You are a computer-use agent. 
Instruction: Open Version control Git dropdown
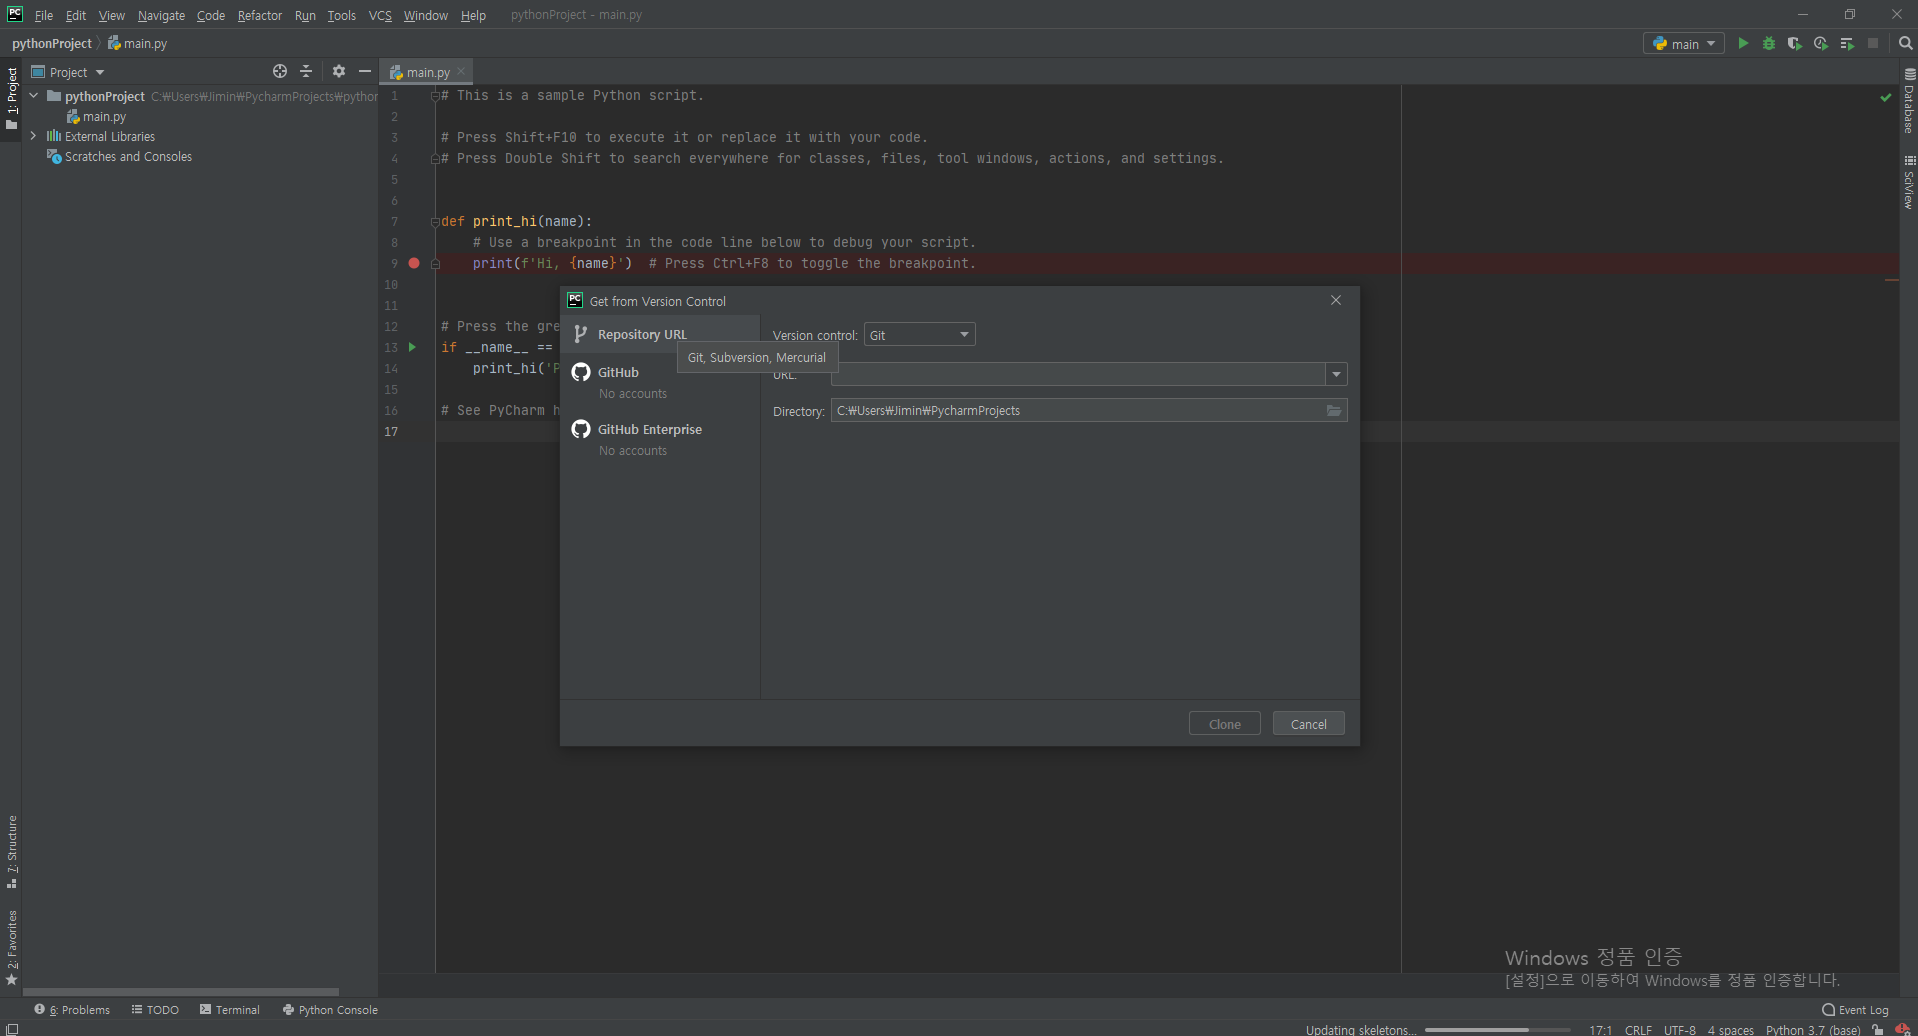919,335
